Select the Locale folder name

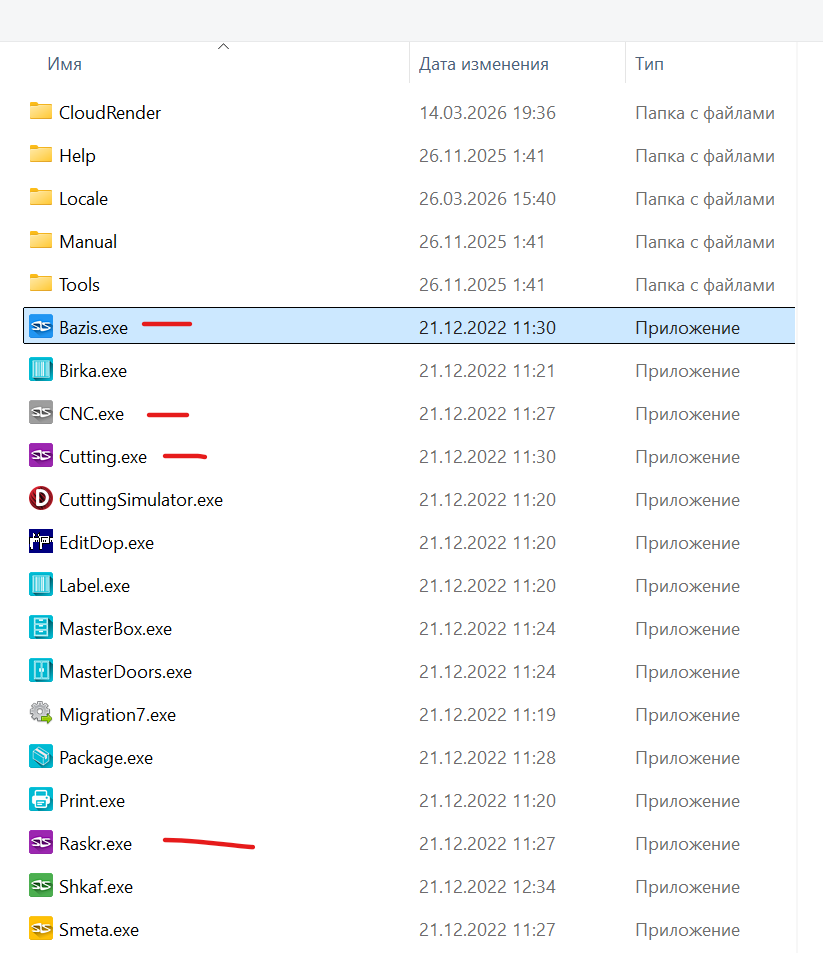83,199
